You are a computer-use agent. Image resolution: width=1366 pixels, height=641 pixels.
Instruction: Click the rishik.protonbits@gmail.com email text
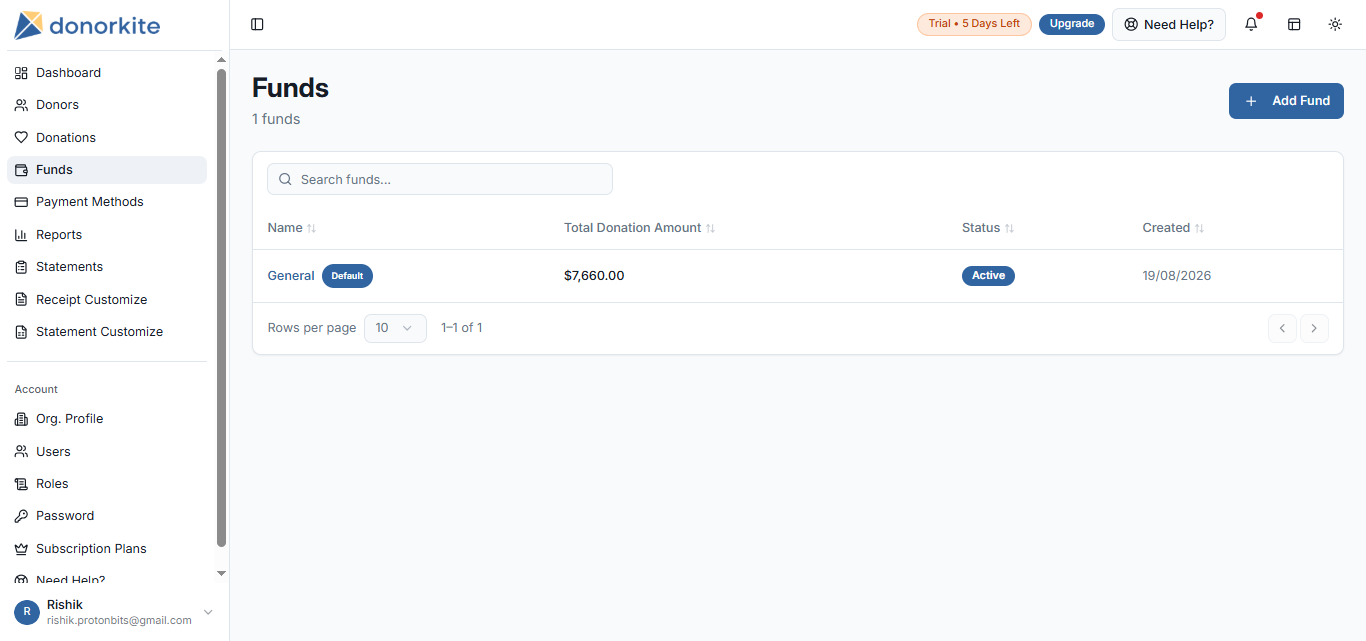point(119,620)
